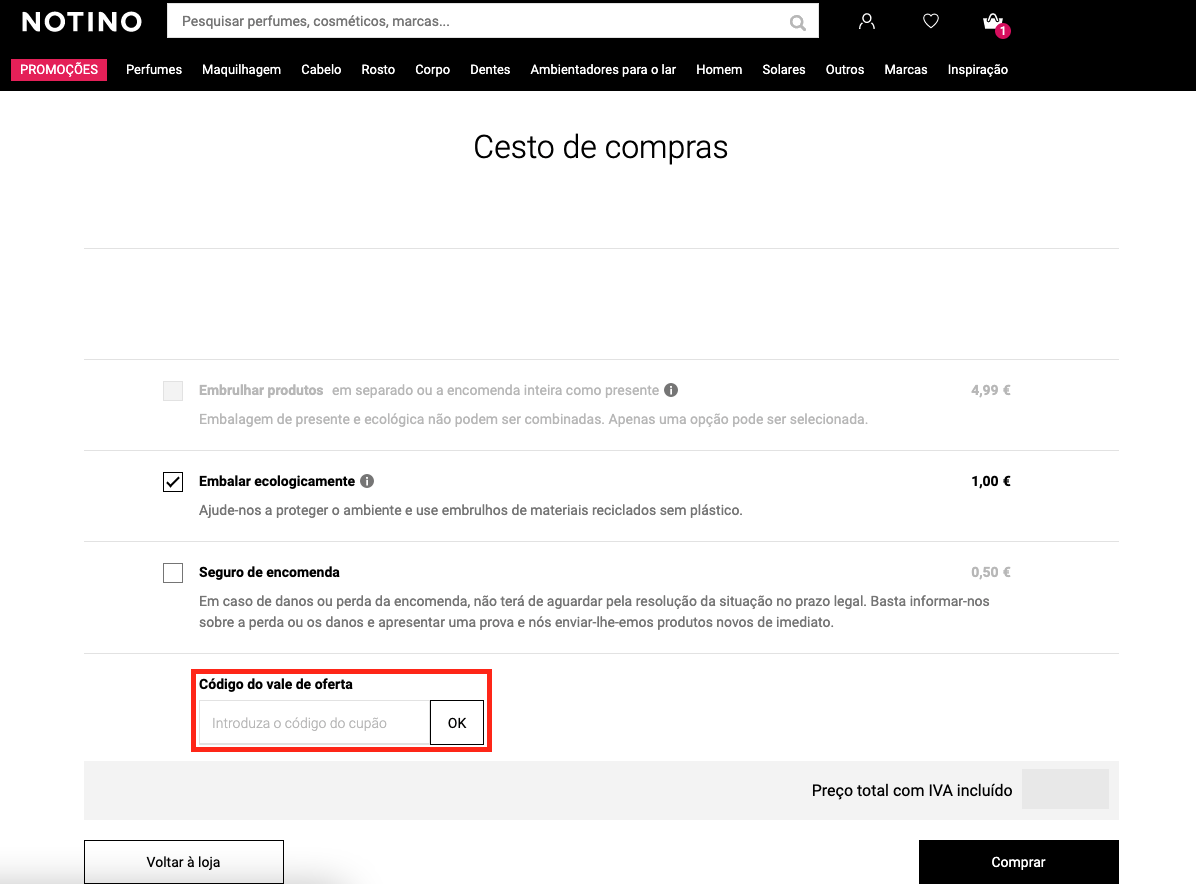This screenshot has height=884, width=1196.
Task: Click info icon beside Embalar ecologicamente
Action: [367, 481]
